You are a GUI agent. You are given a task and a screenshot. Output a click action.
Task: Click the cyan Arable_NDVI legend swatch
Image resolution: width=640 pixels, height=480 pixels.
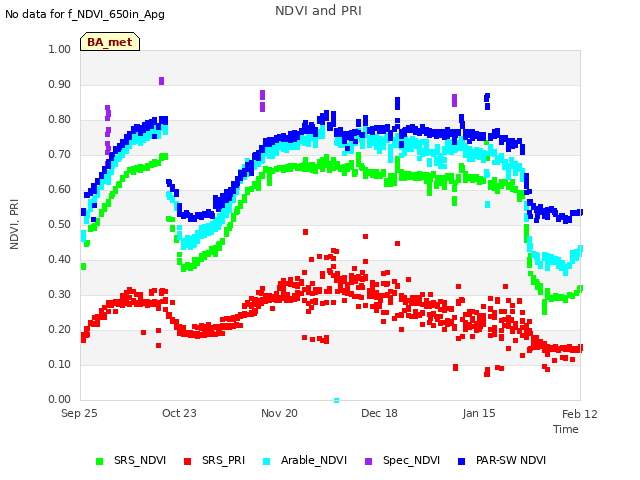click(267, 461)
